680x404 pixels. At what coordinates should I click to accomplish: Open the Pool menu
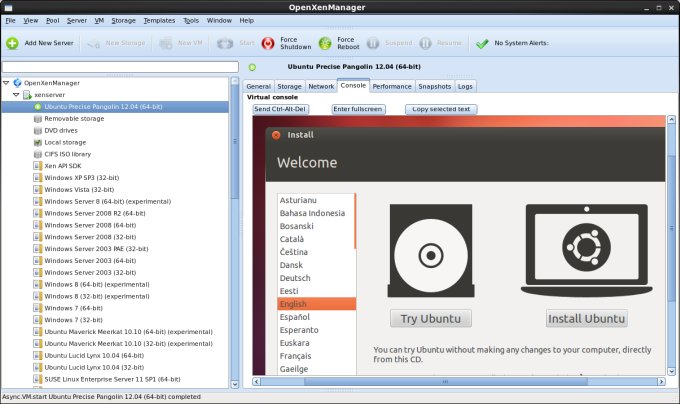click(x=52, y=20)
